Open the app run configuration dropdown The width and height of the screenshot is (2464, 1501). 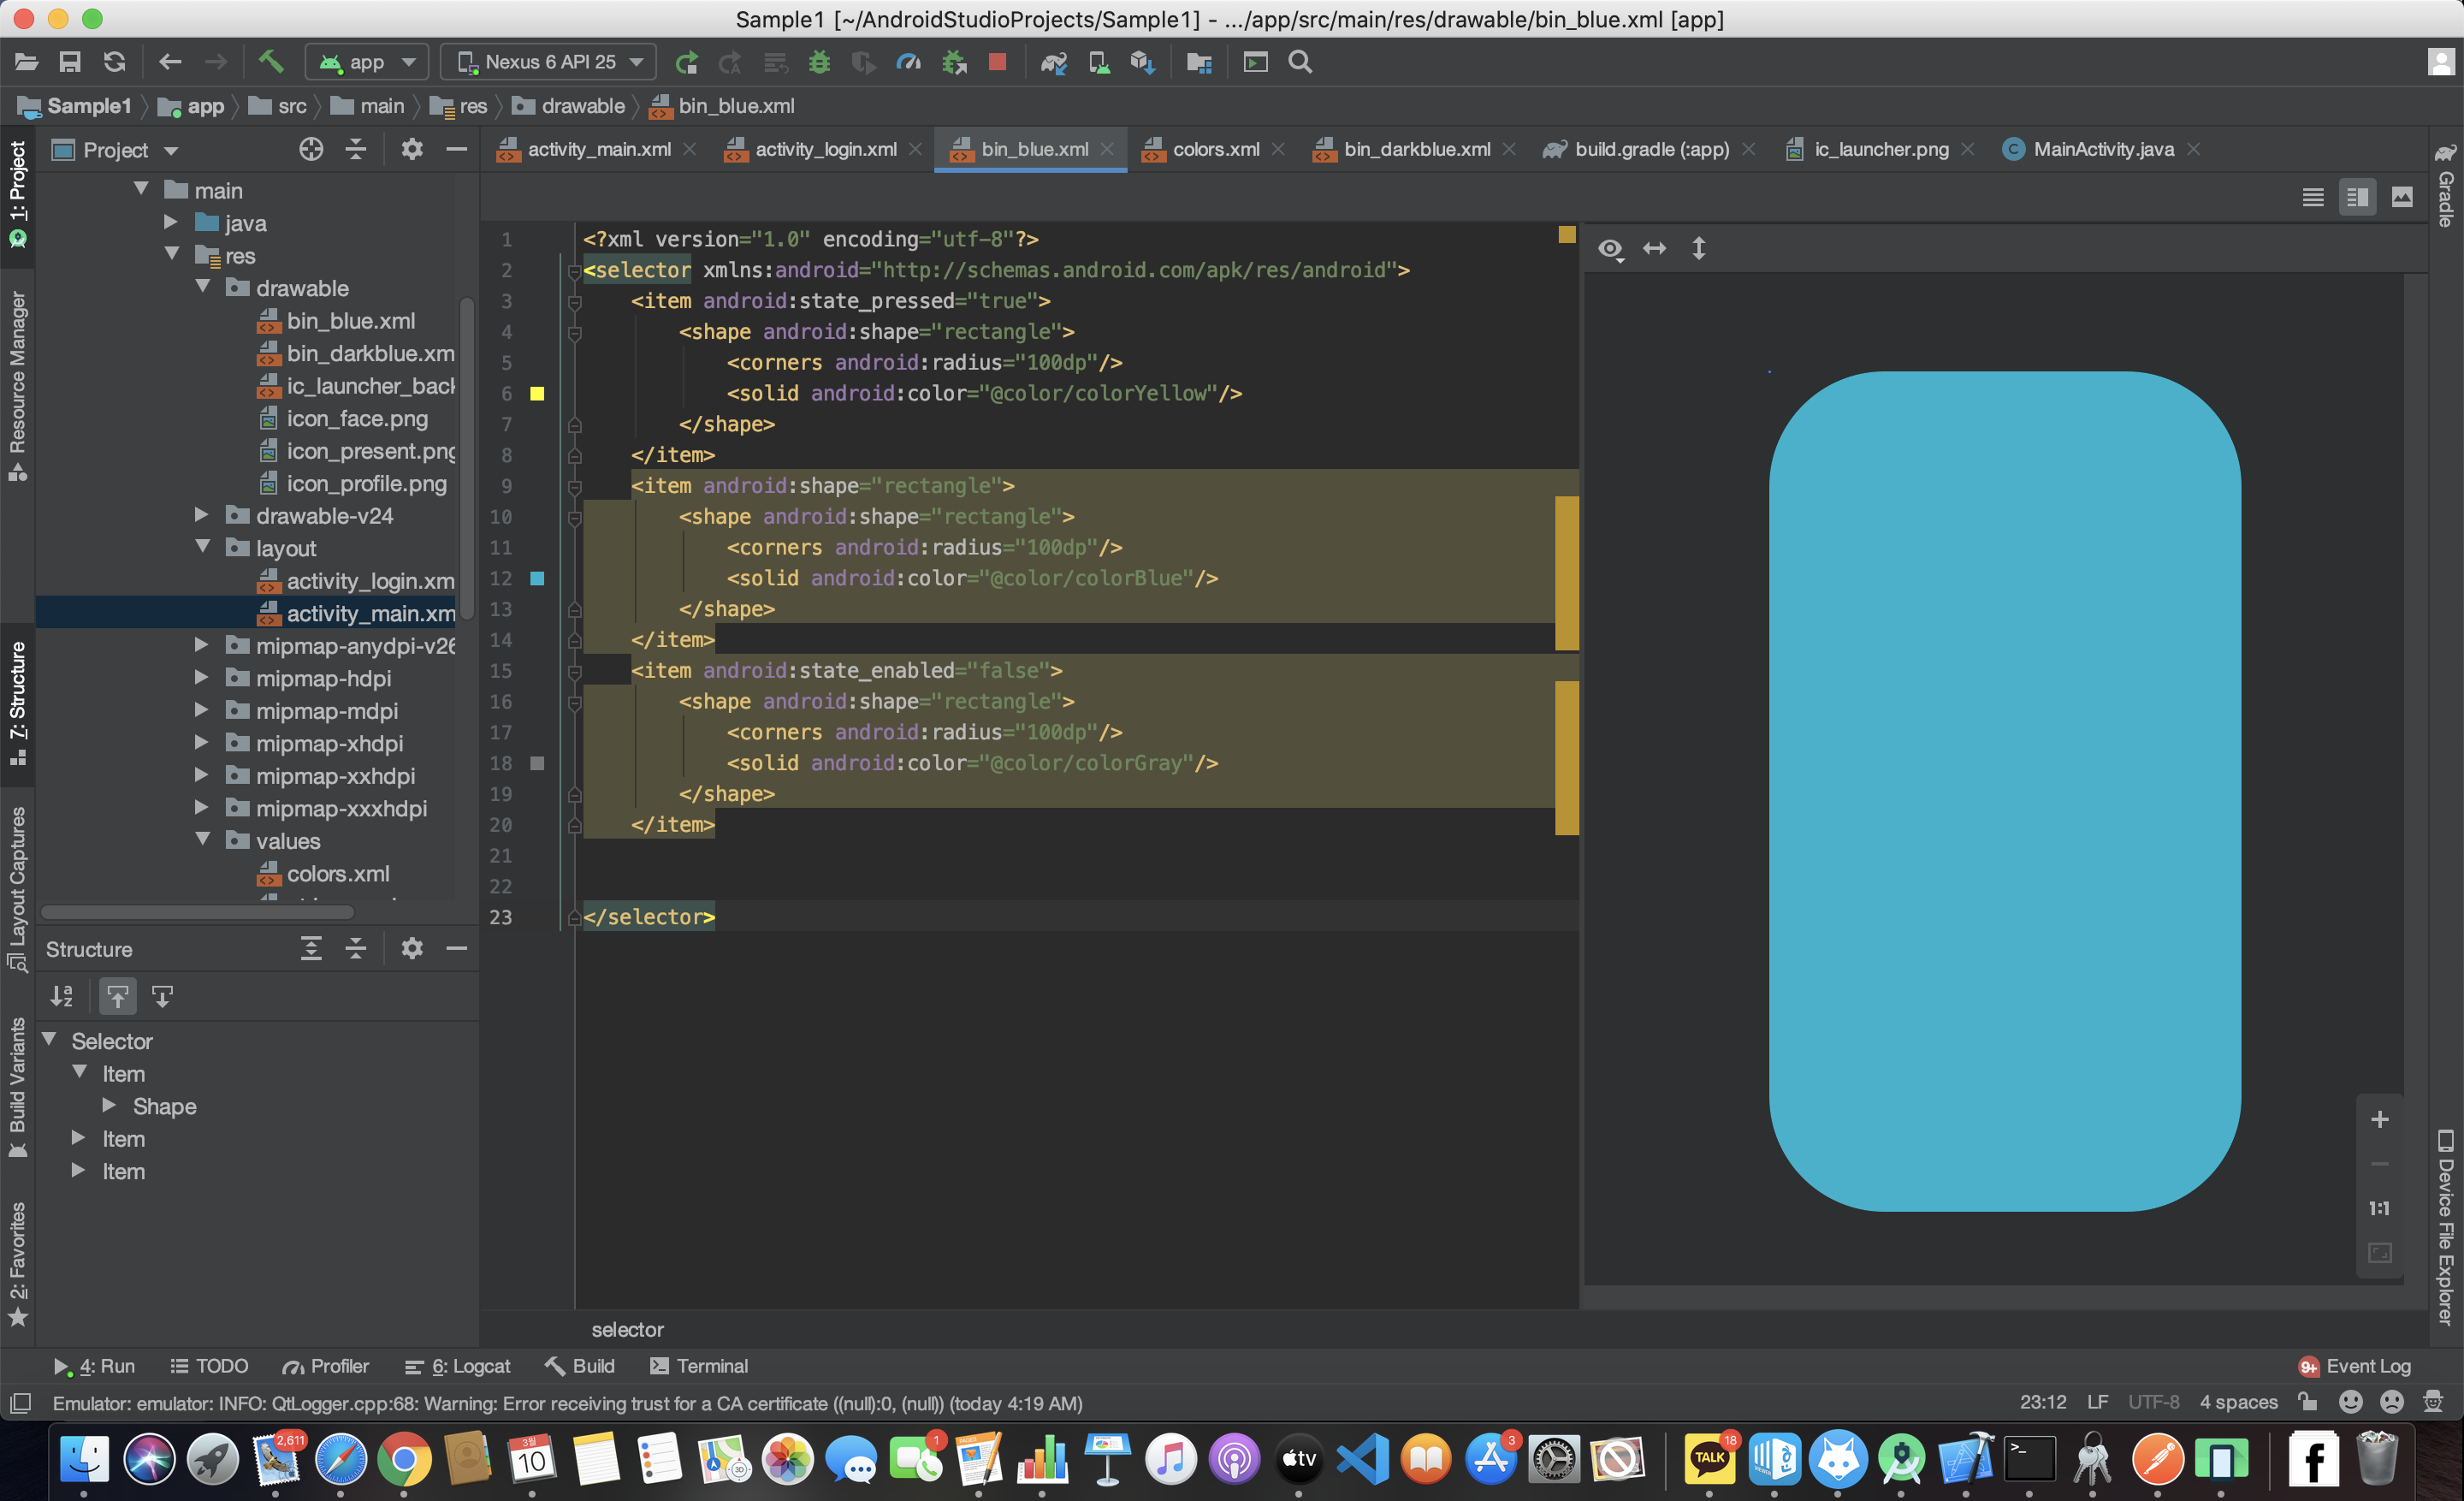click(367, 62)
